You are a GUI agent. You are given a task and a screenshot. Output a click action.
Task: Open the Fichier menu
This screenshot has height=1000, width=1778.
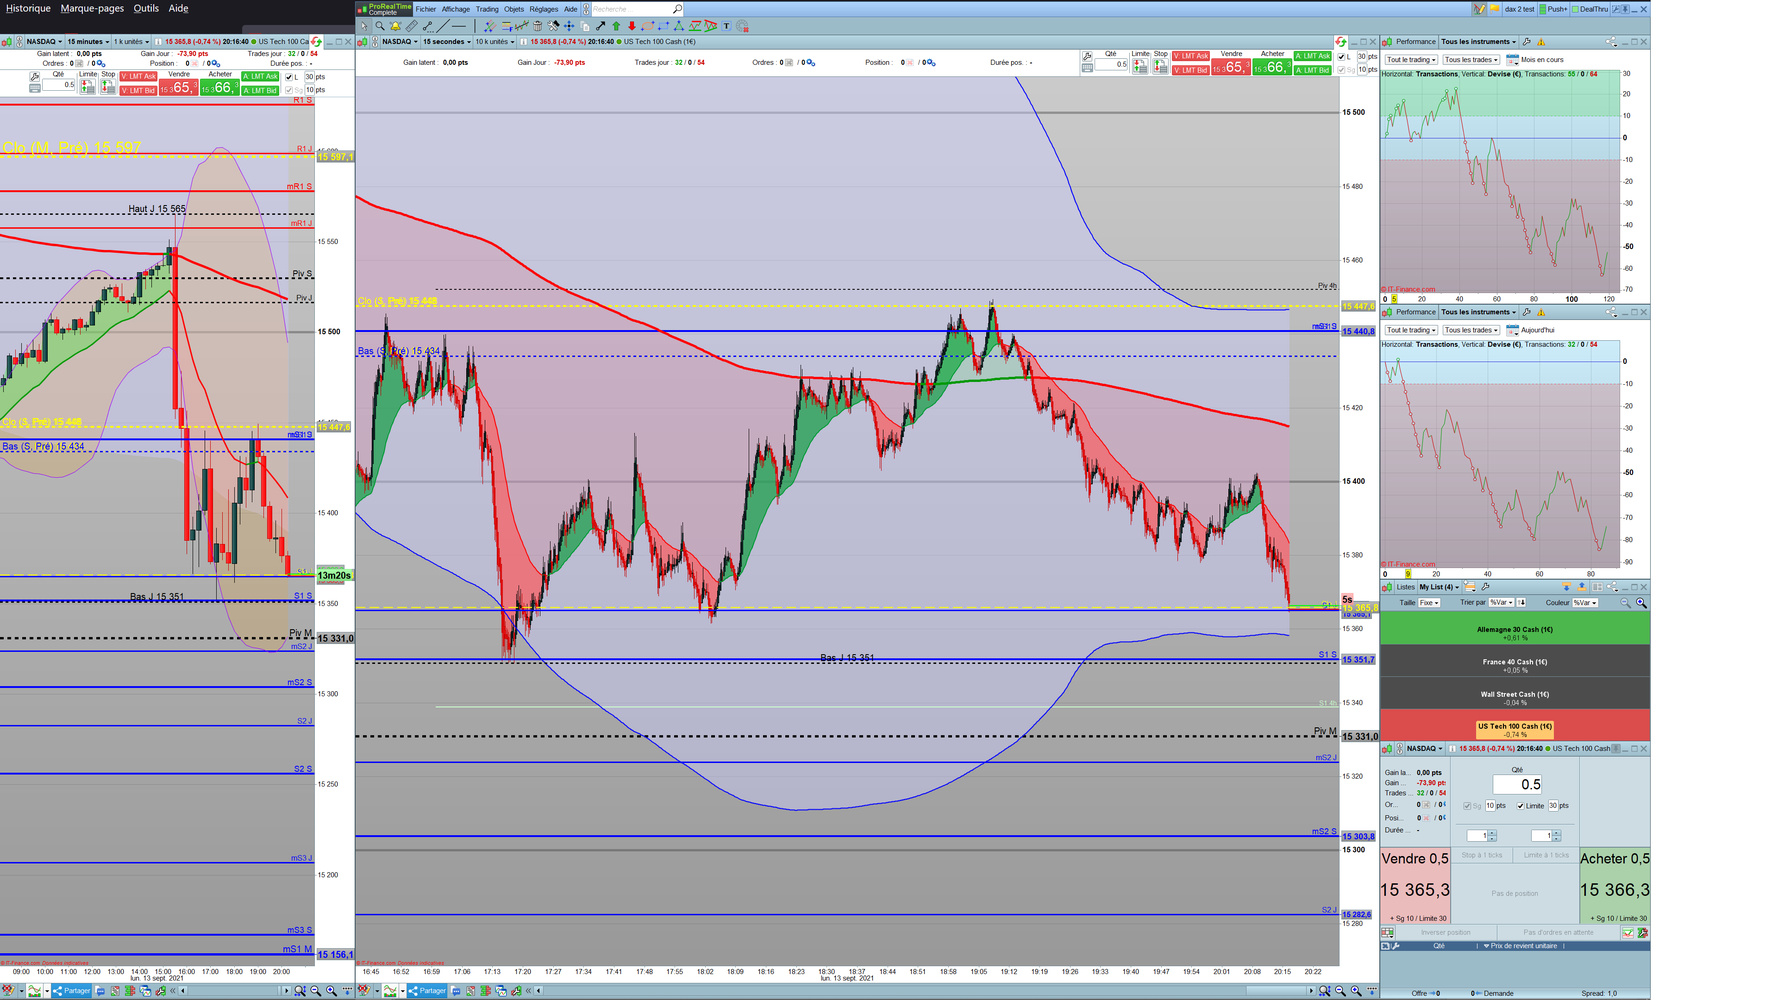click(426, 9)
